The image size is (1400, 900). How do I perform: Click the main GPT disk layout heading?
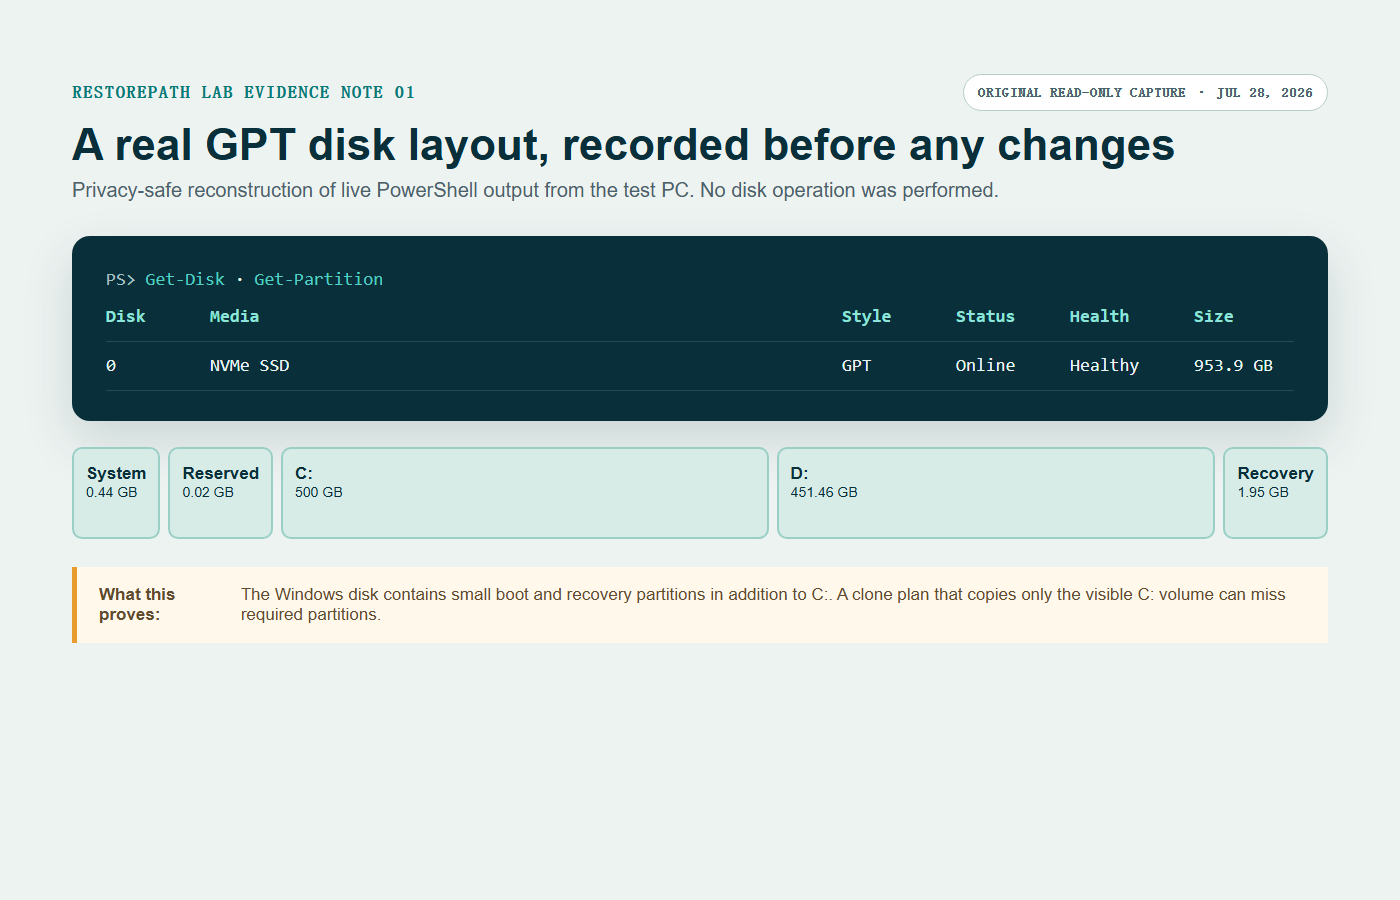623,145
